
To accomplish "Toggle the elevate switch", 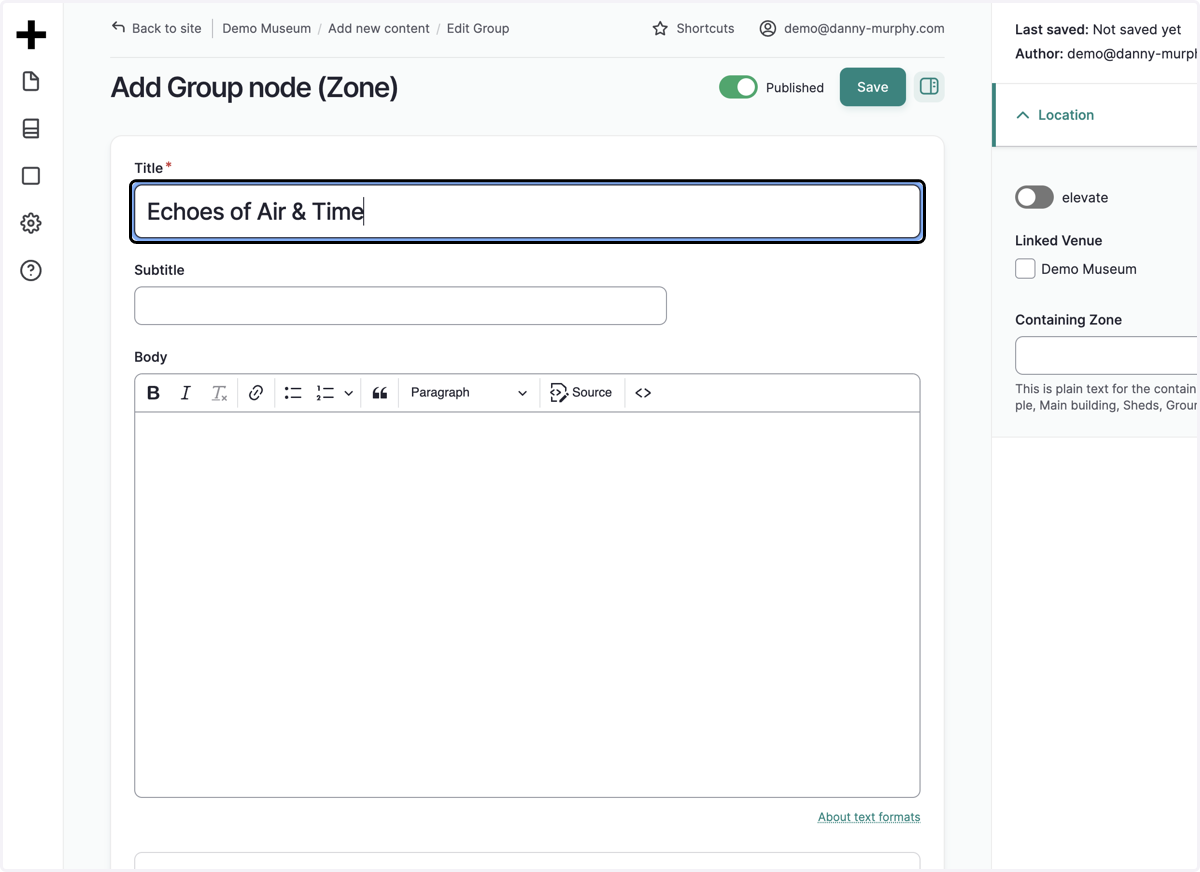I will coord(1034,197).
